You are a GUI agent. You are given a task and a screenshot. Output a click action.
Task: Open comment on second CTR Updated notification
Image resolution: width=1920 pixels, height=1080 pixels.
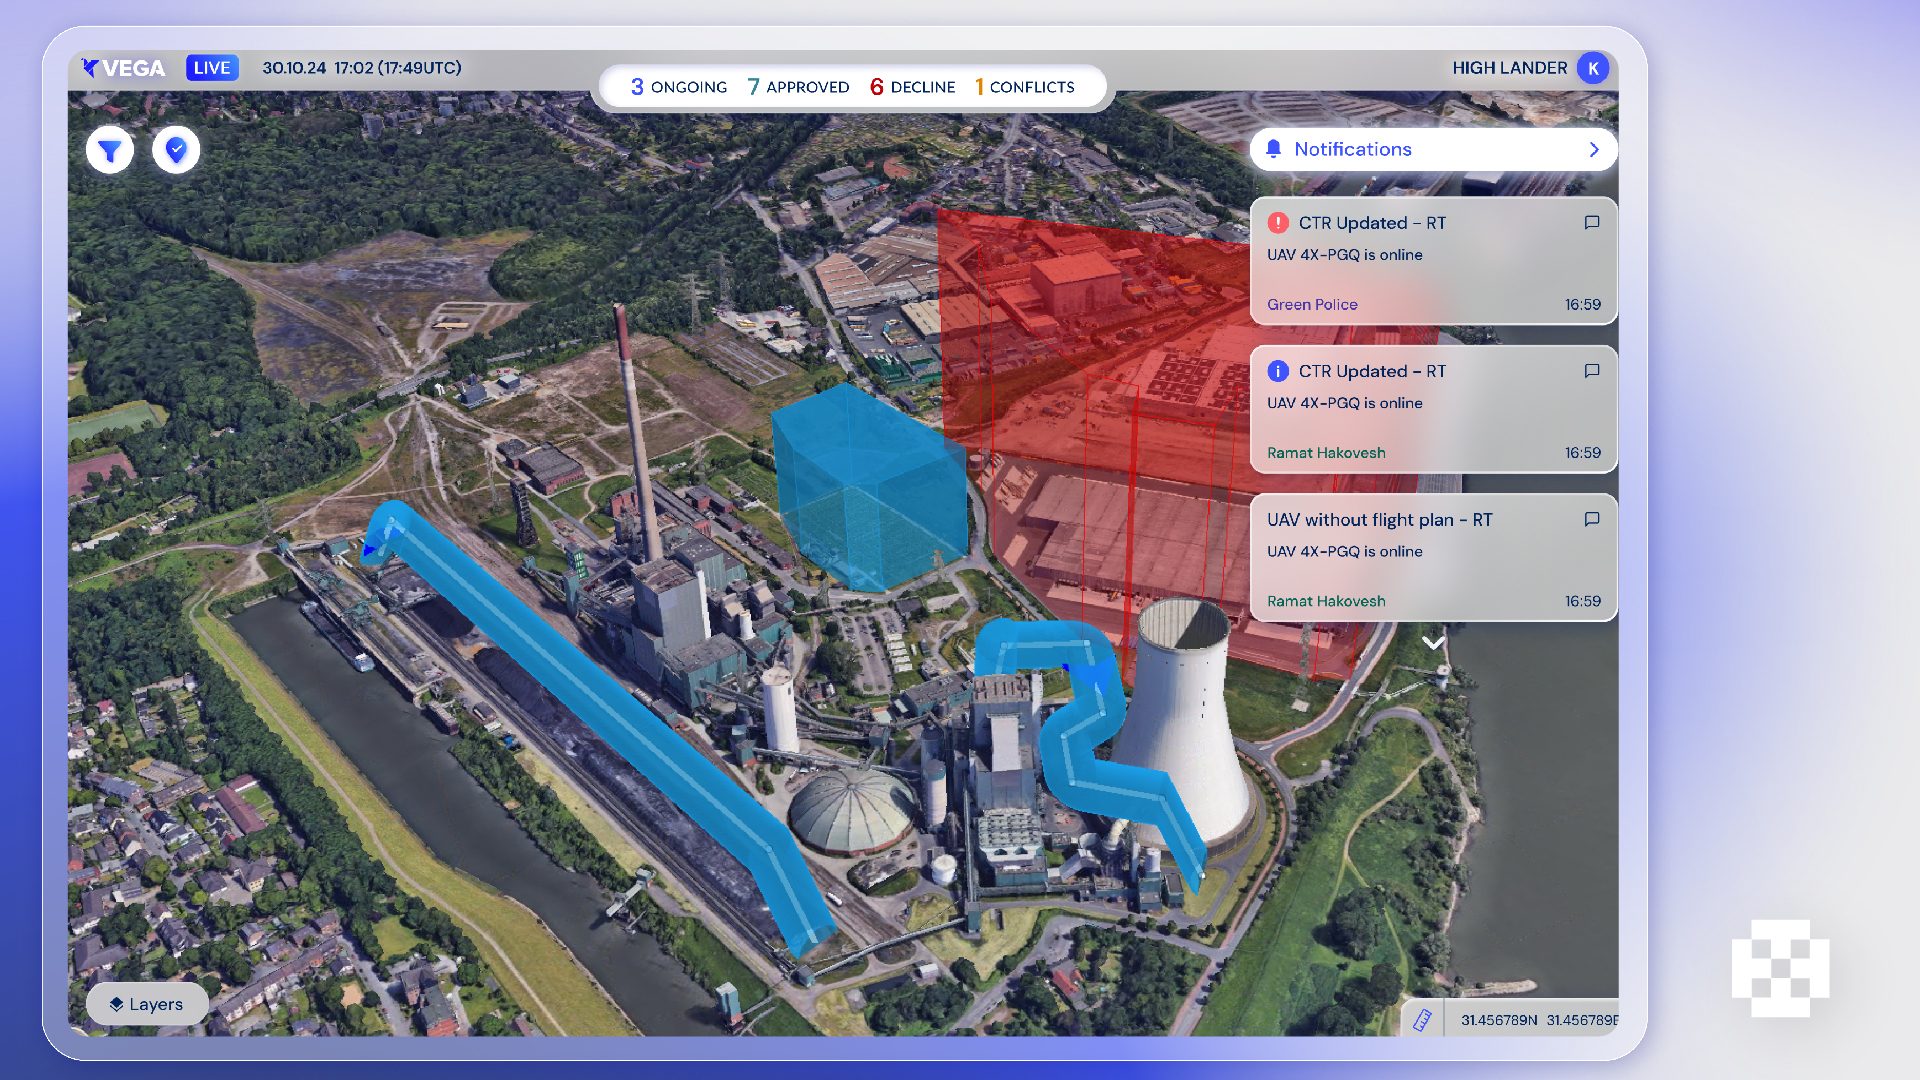point(1591,371)
